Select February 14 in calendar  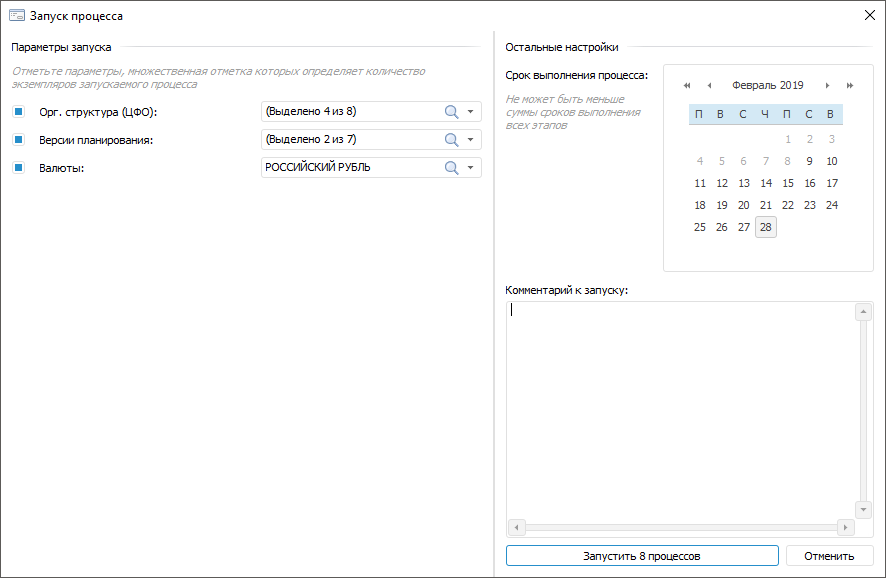tap(766, 184)
